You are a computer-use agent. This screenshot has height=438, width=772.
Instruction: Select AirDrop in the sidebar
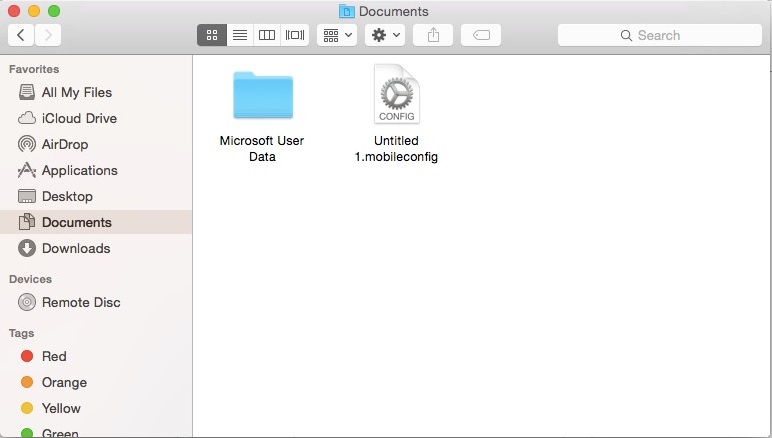point(96,144)
